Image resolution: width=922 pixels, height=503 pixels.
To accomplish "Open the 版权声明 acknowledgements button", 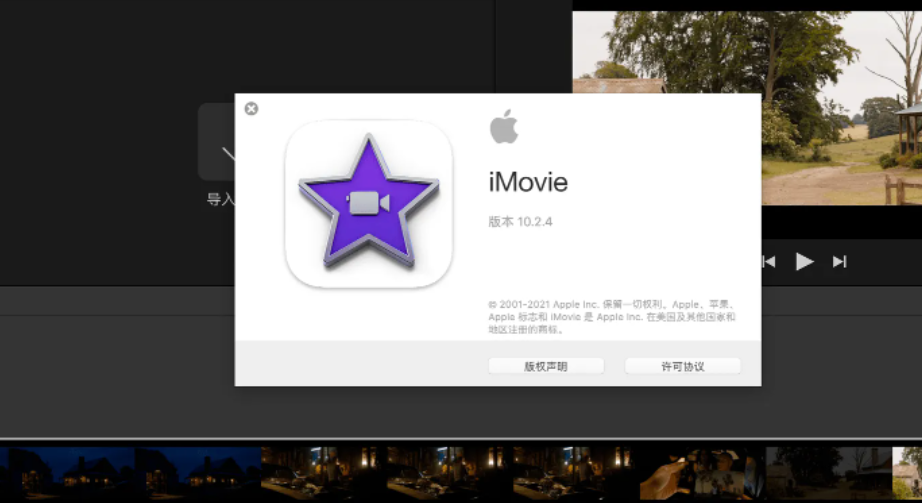I will click(546, 367).
